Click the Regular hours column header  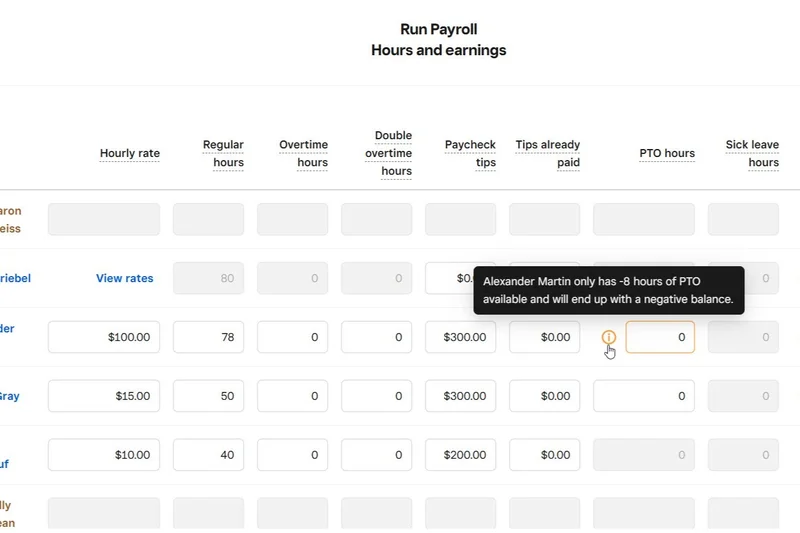pyautogui.click(x=223, y=154)
